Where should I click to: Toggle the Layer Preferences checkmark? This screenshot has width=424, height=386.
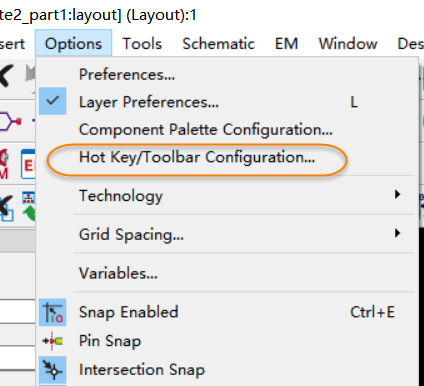point(53,101)
